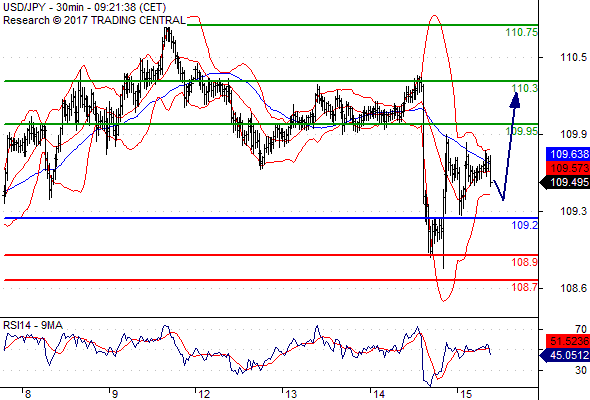
Task: Click the 110.5 price axis label
Action: click(573, 58)
